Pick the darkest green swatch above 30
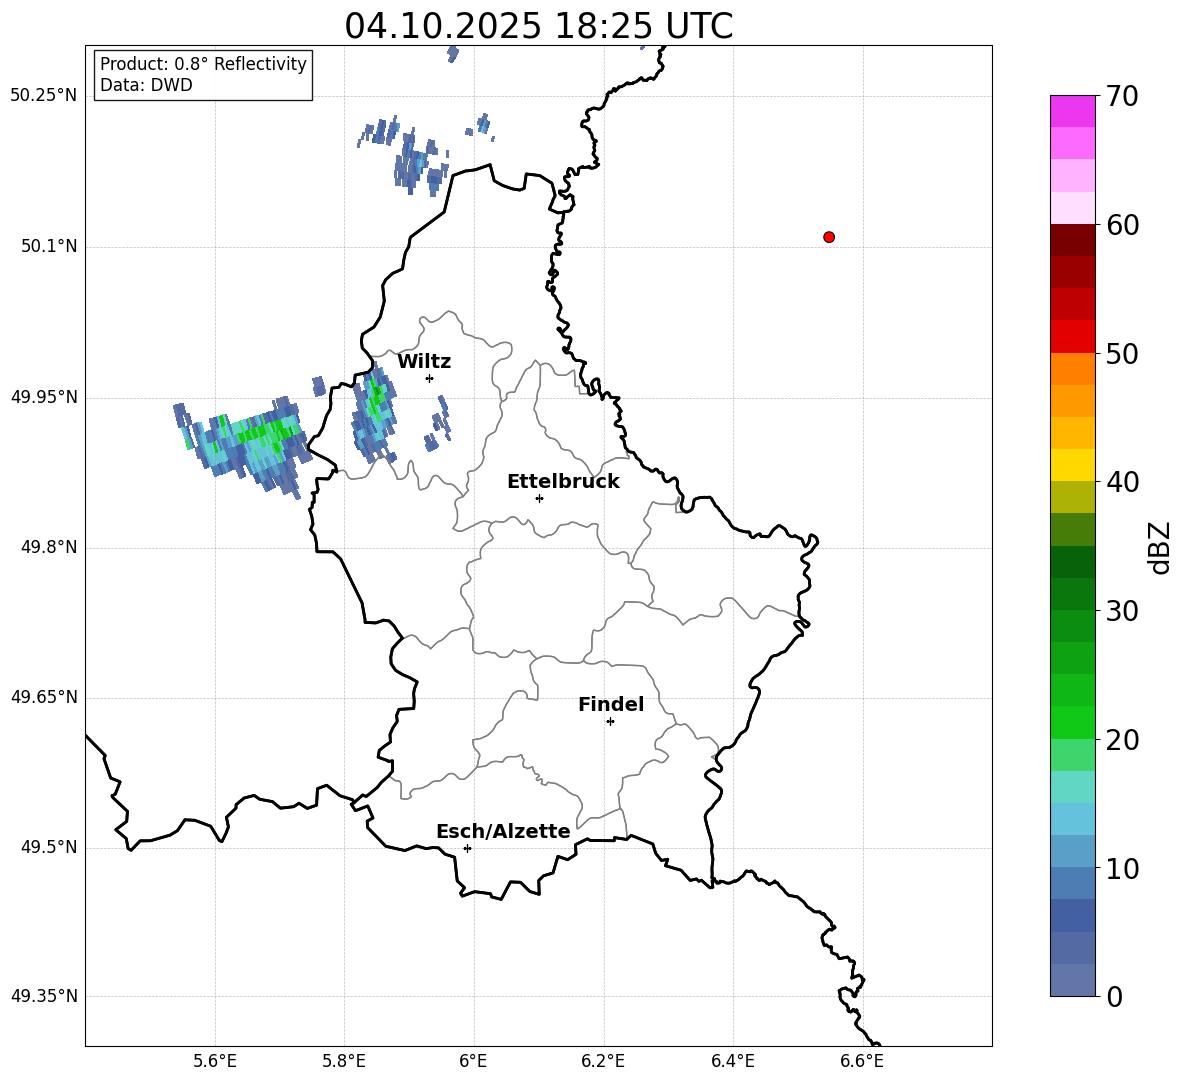The image size is (1184, 1081). click(1073, 562)
